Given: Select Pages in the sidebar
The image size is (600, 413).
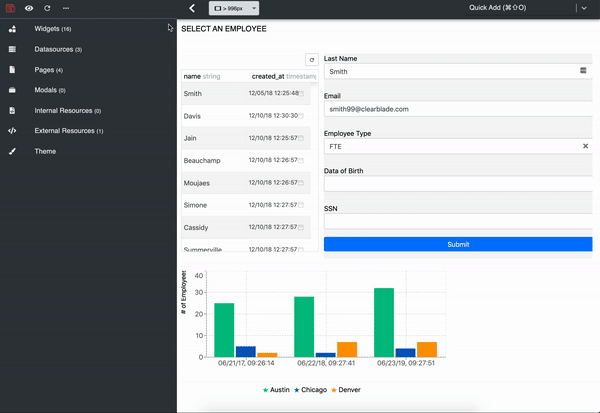Looking at the screenshot, I should click(48, 70).
